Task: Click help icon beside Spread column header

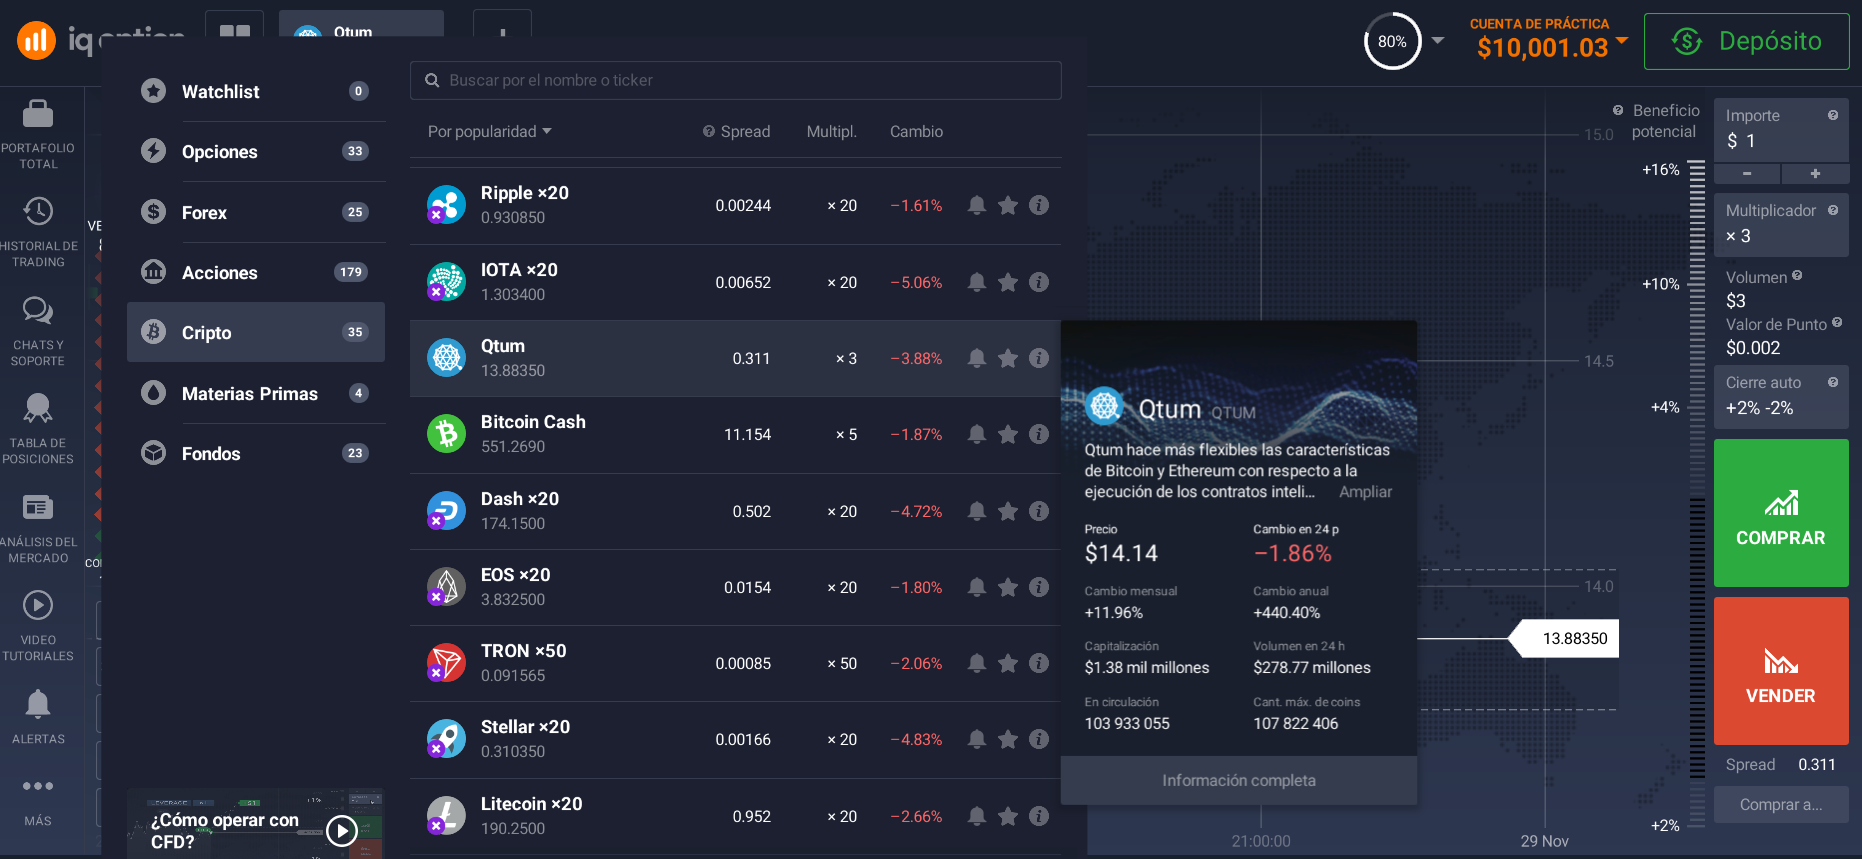Action: tap(709, 131)
